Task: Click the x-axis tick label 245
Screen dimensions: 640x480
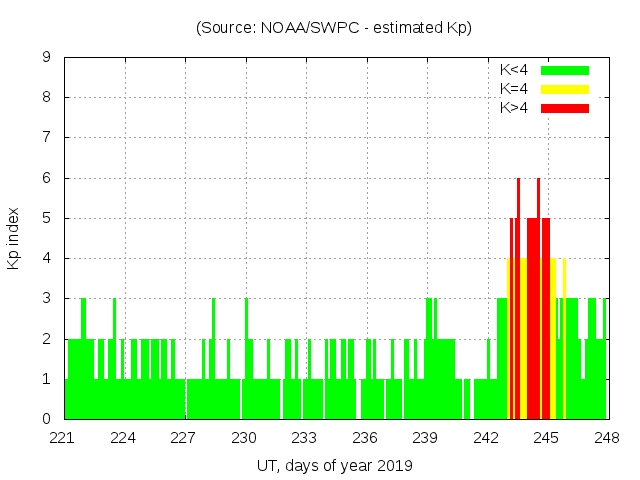Action: [546, 438]
